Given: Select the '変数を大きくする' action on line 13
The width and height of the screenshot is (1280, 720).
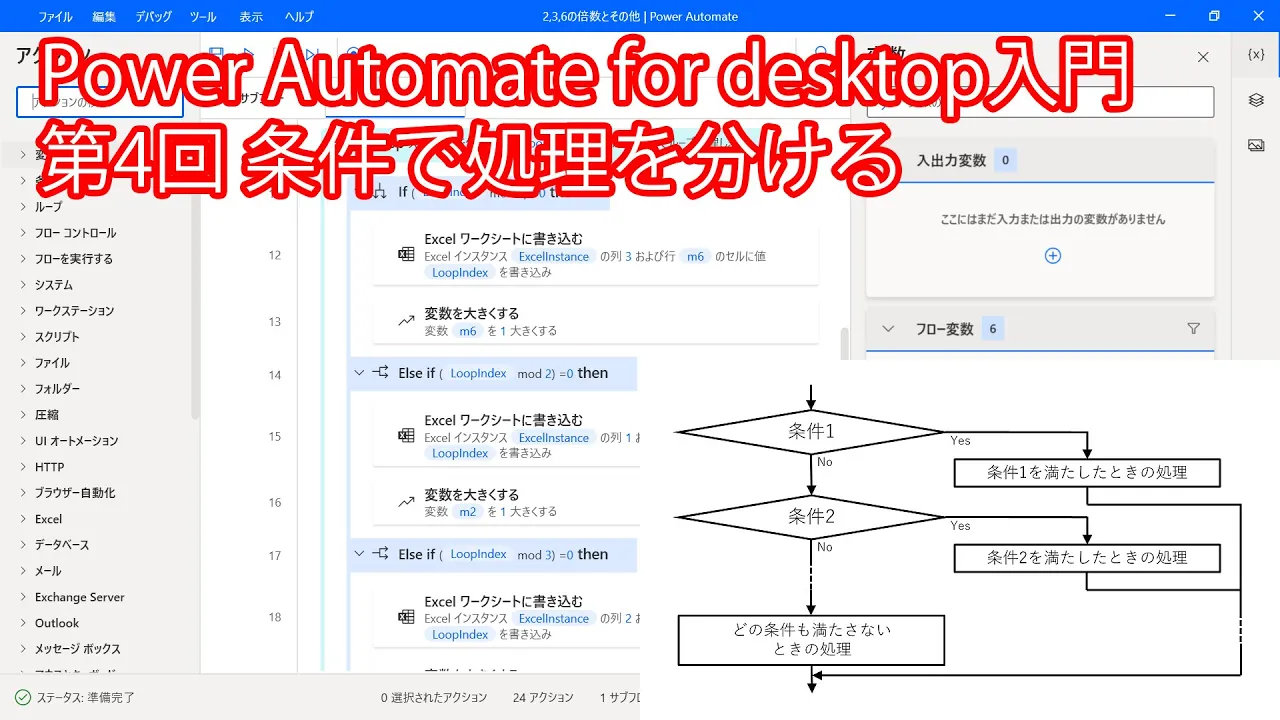Looking at the screenshot, I should click(596, 321).
